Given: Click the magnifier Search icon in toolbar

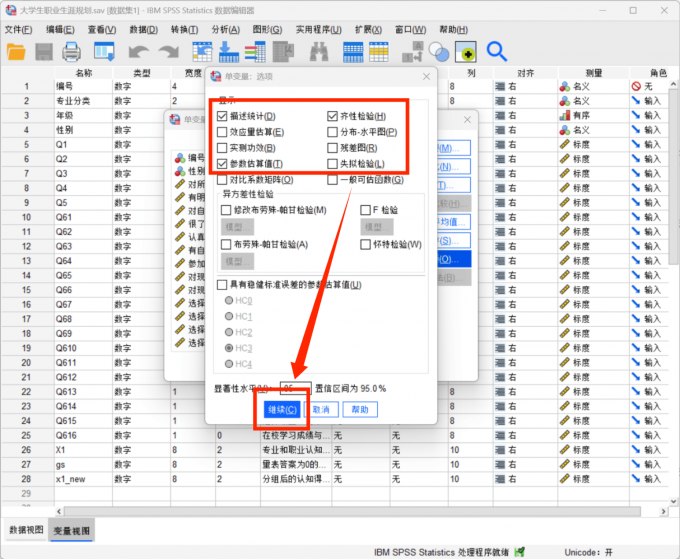Looking at the screenshot, I should [x=496, y=51].
